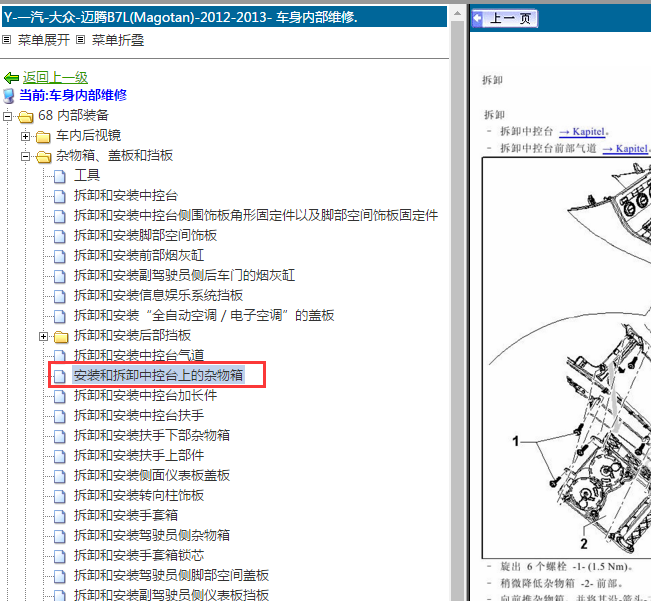Image resolution: width=651 pixels, height=601 pixels.
Task: Click the 68 内部装备 folder icon
Action: 26,117
